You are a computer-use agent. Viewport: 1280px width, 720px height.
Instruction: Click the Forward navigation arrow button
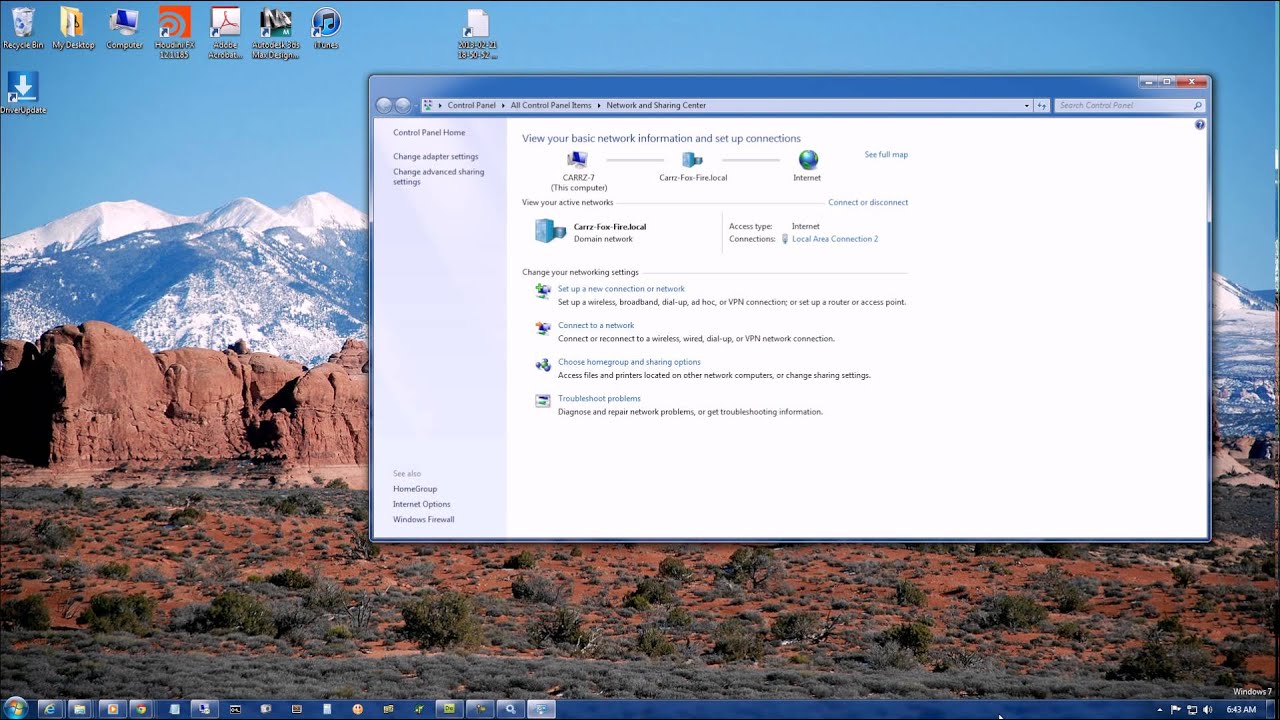click(x=402, y=105)
